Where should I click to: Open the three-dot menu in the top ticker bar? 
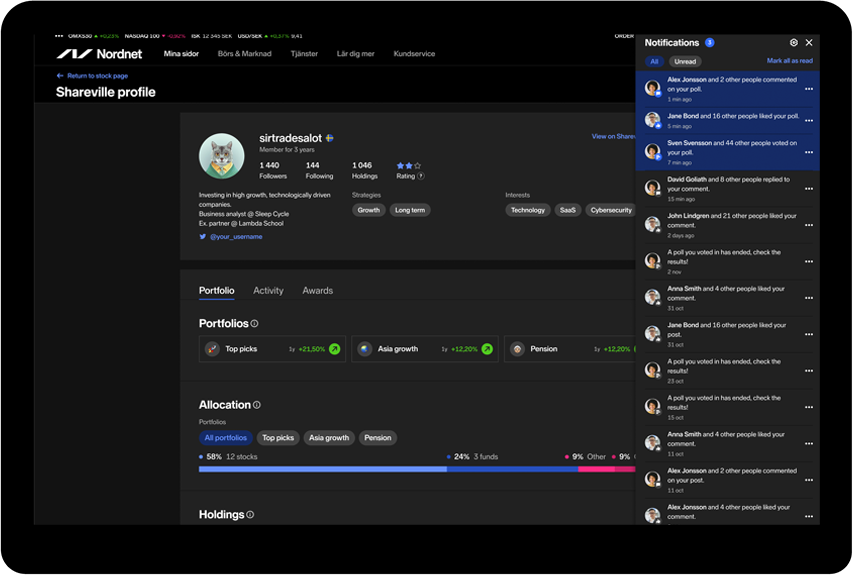tap(59, 36)
